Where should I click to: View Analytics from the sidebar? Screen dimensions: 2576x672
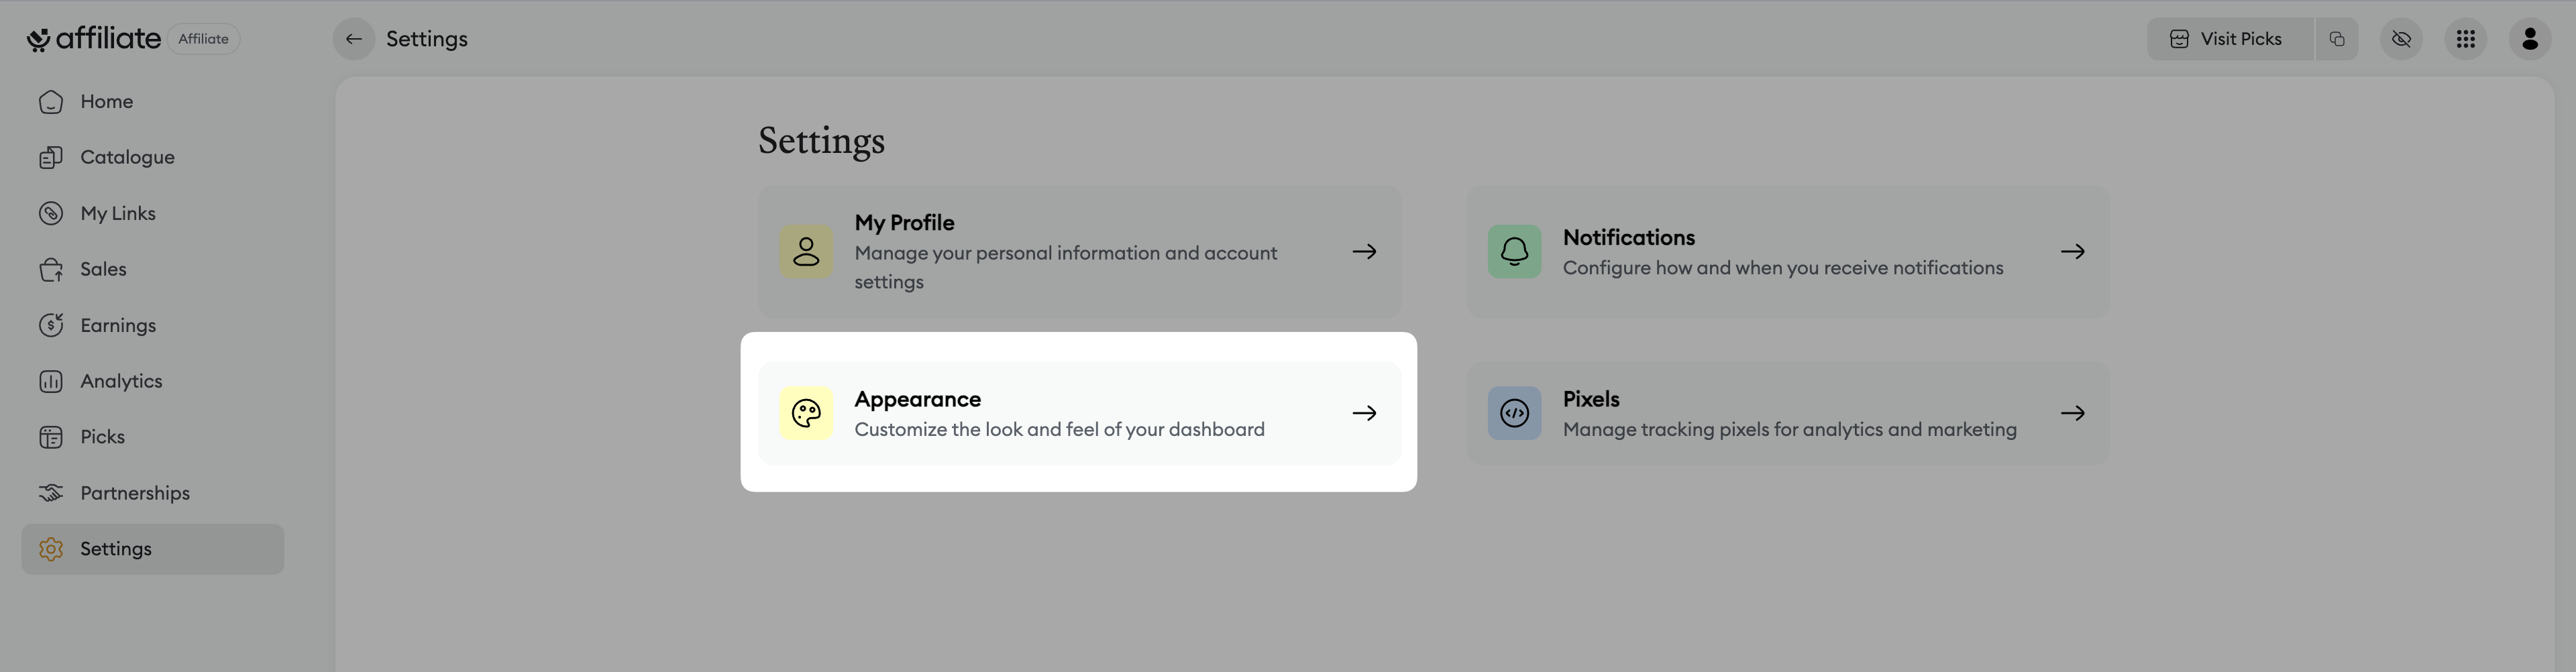[x=121, y=381]
